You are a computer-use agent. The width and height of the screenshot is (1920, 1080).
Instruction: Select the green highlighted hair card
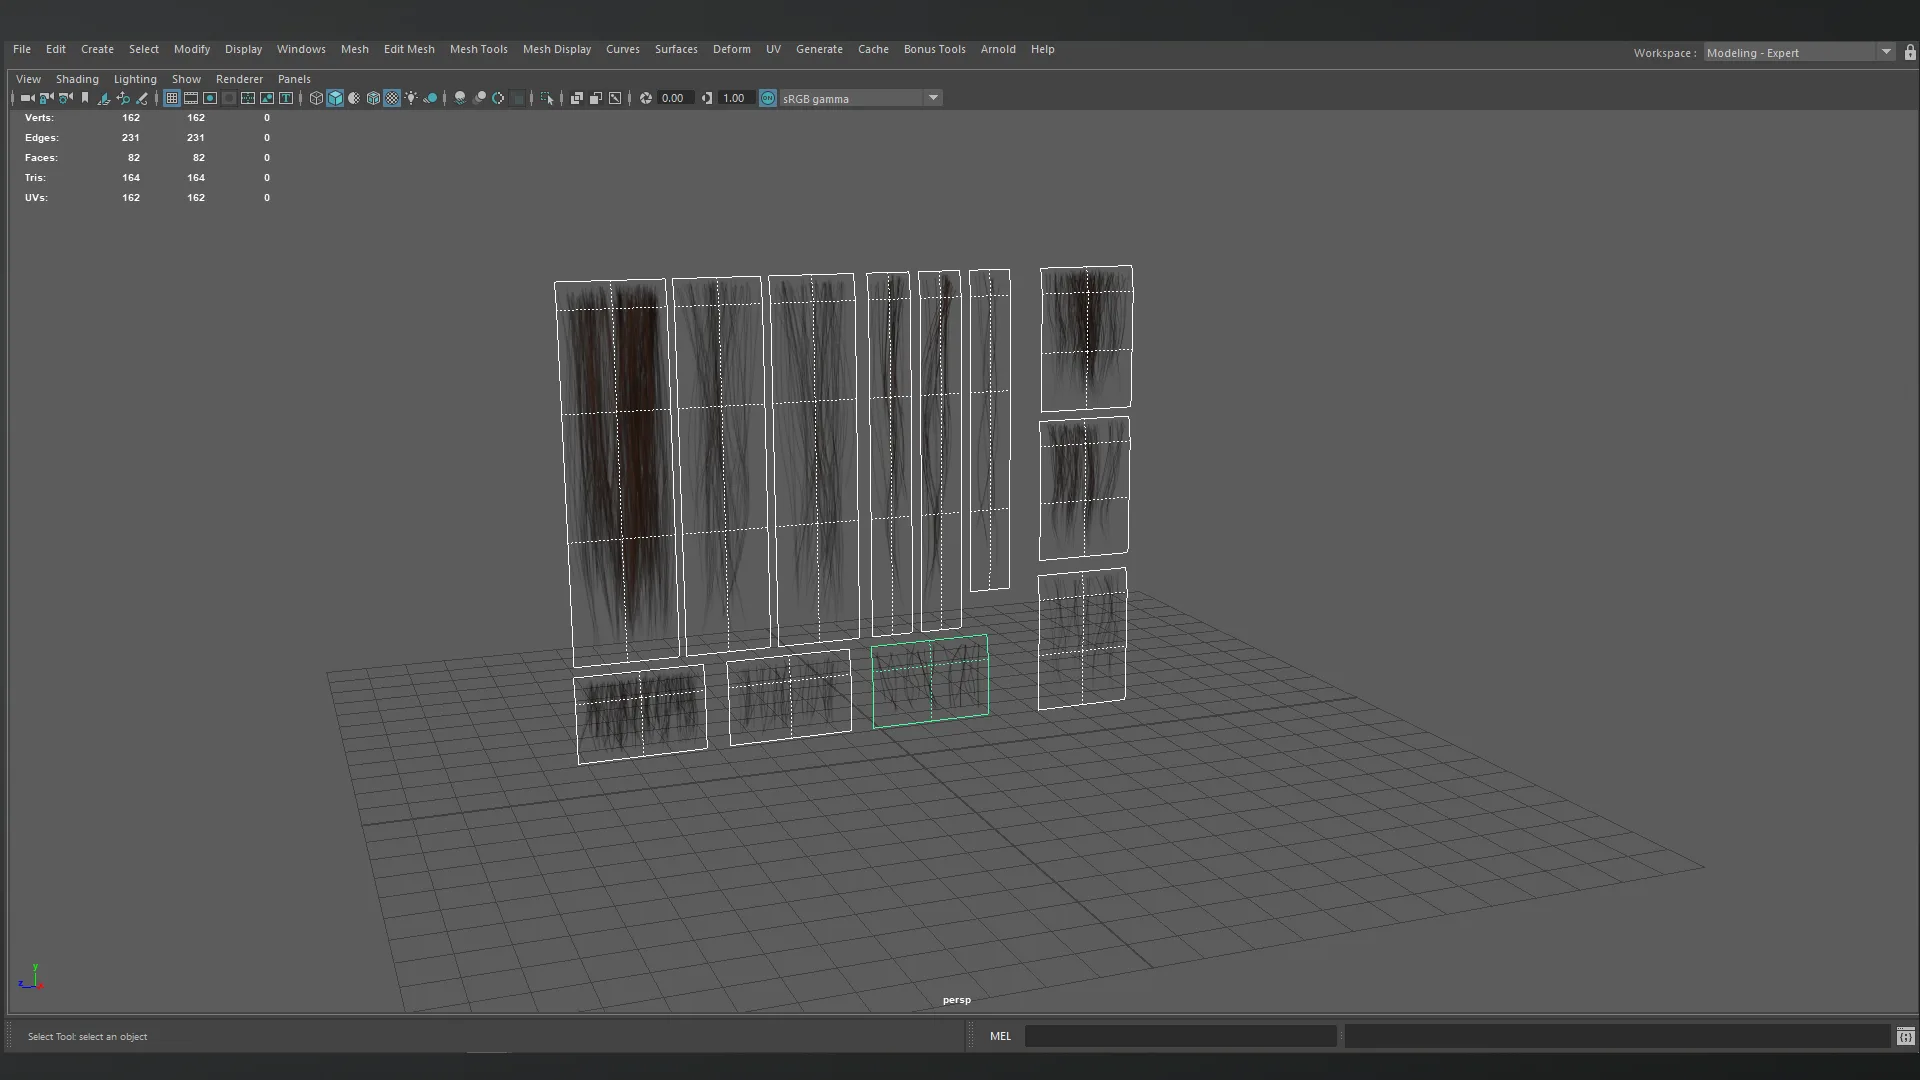(930, 681)
